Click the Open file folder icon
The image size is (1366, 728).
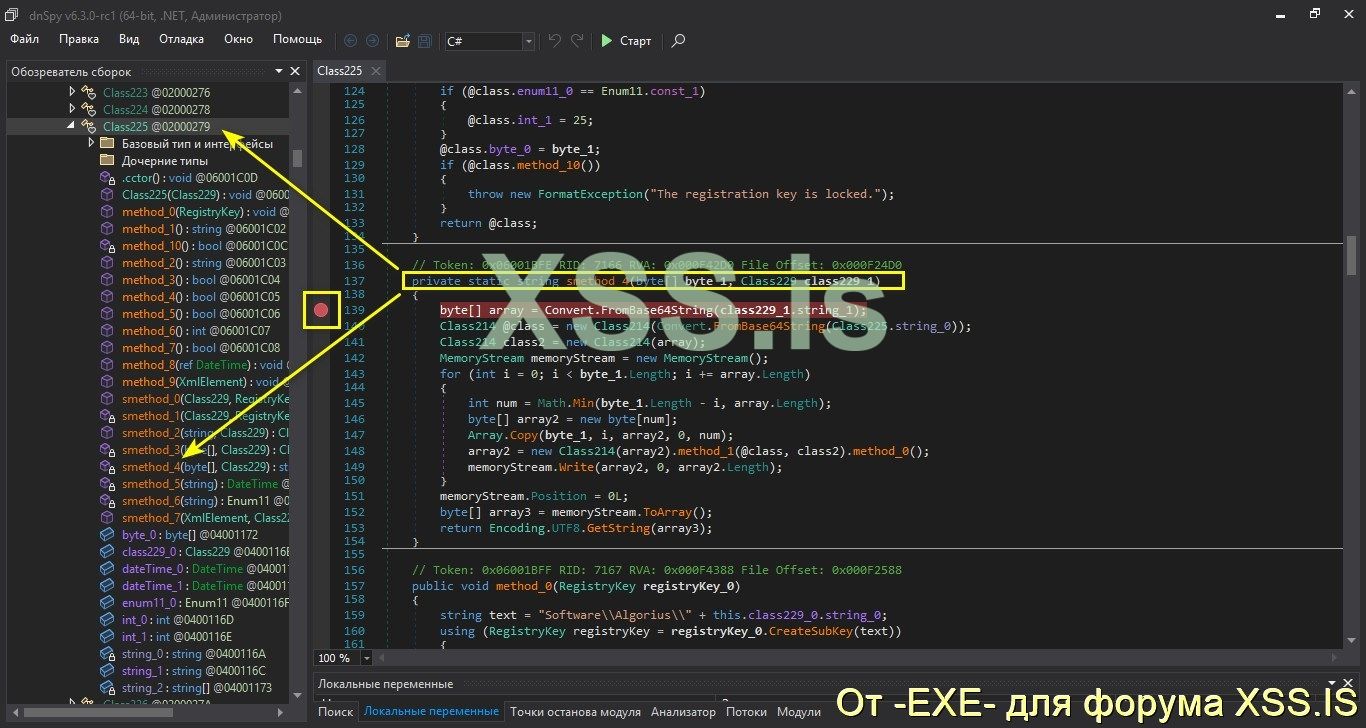pyautogui.click(x=402, y=41)
